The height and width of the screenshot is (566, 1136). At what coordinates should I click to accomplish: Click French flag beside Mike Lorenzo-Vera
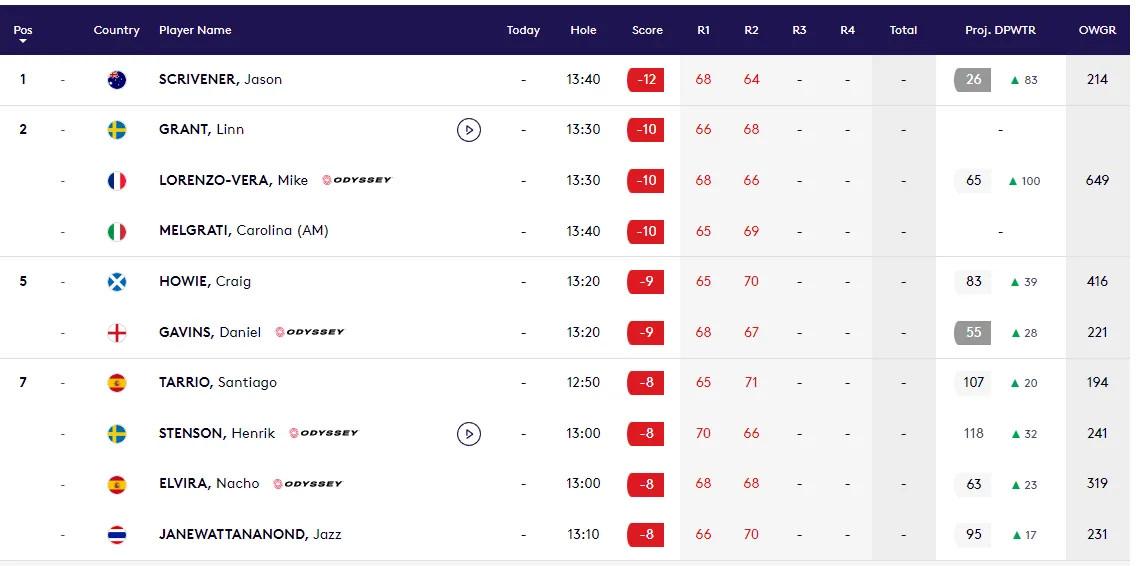117,180
